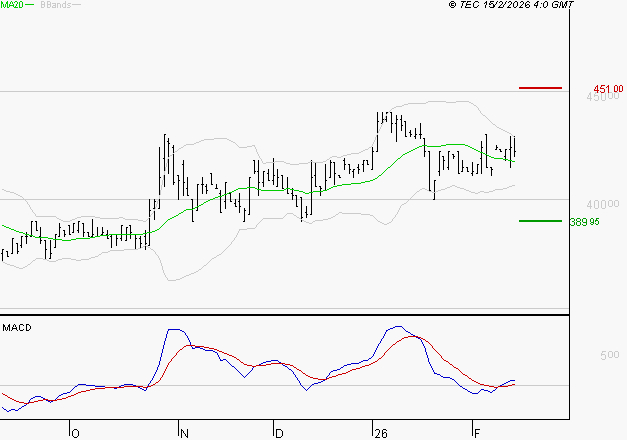Click the 451.00 red price label
The image size is (627, 440).
606,88
